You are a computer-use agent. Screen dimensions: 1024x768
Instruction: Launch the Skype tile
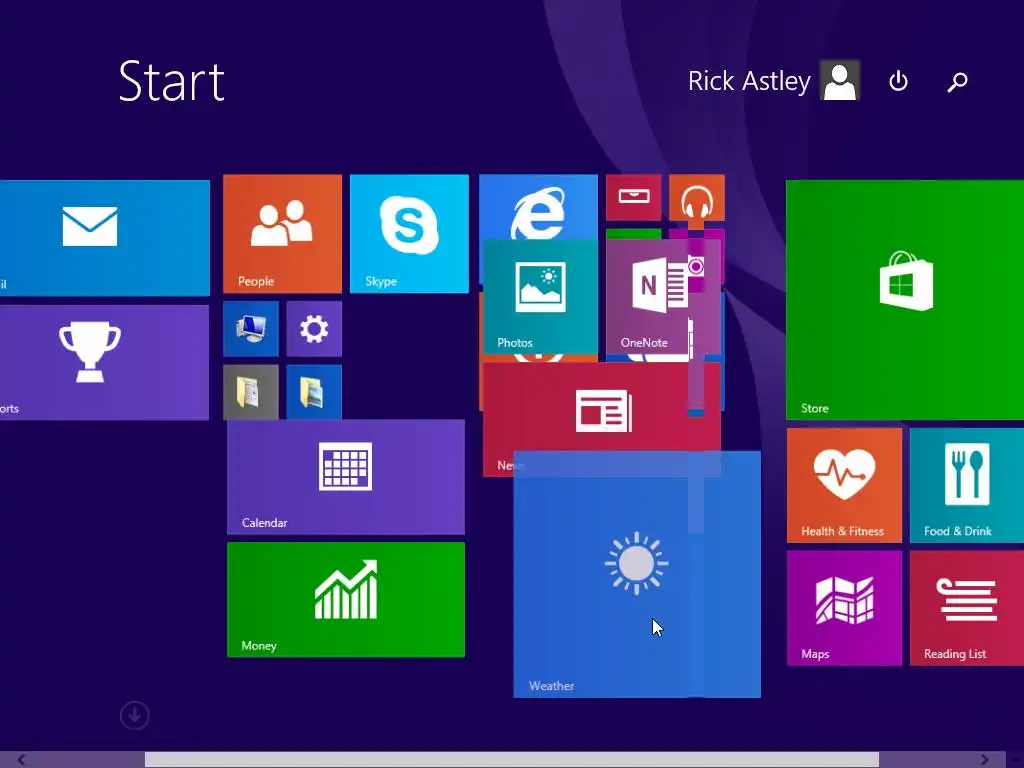pos(409,233)
